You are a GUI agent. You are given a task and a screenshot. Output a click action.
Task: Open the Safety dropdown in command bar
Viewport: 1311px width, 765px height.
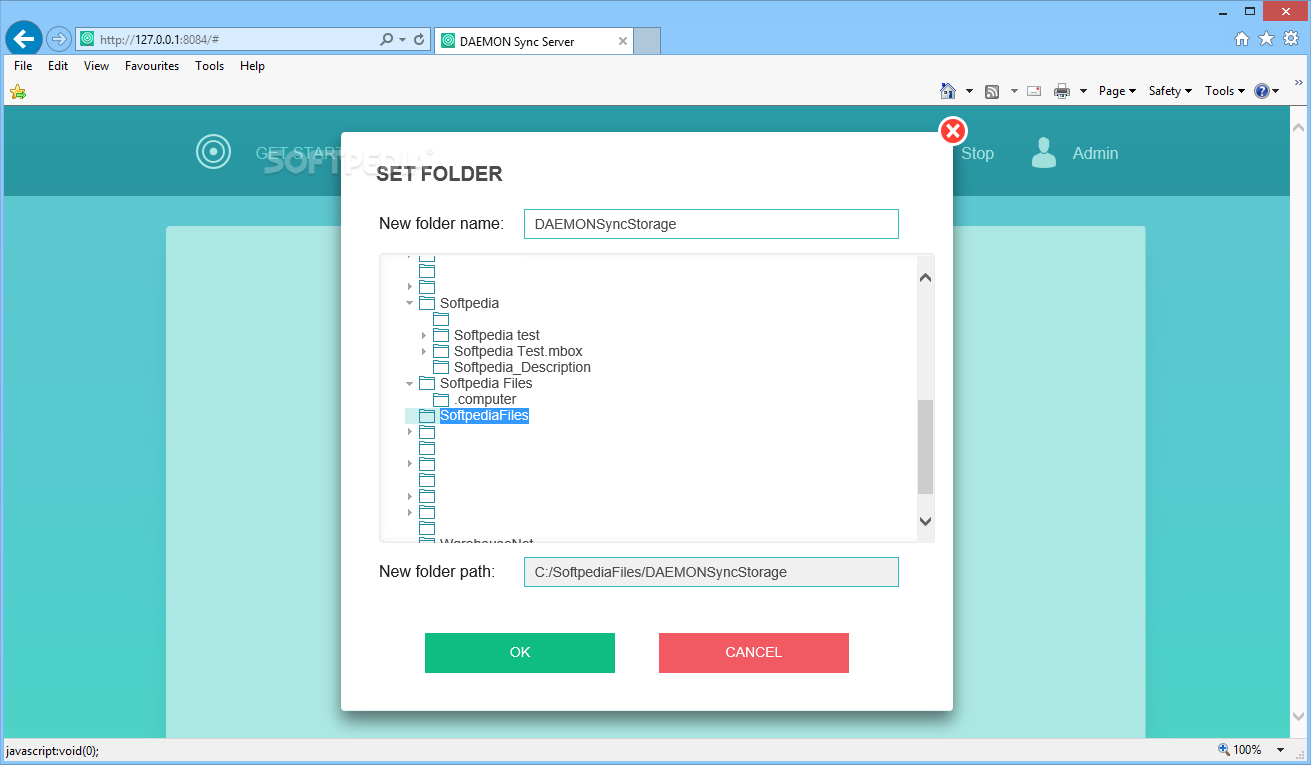tap(1170, 91)
